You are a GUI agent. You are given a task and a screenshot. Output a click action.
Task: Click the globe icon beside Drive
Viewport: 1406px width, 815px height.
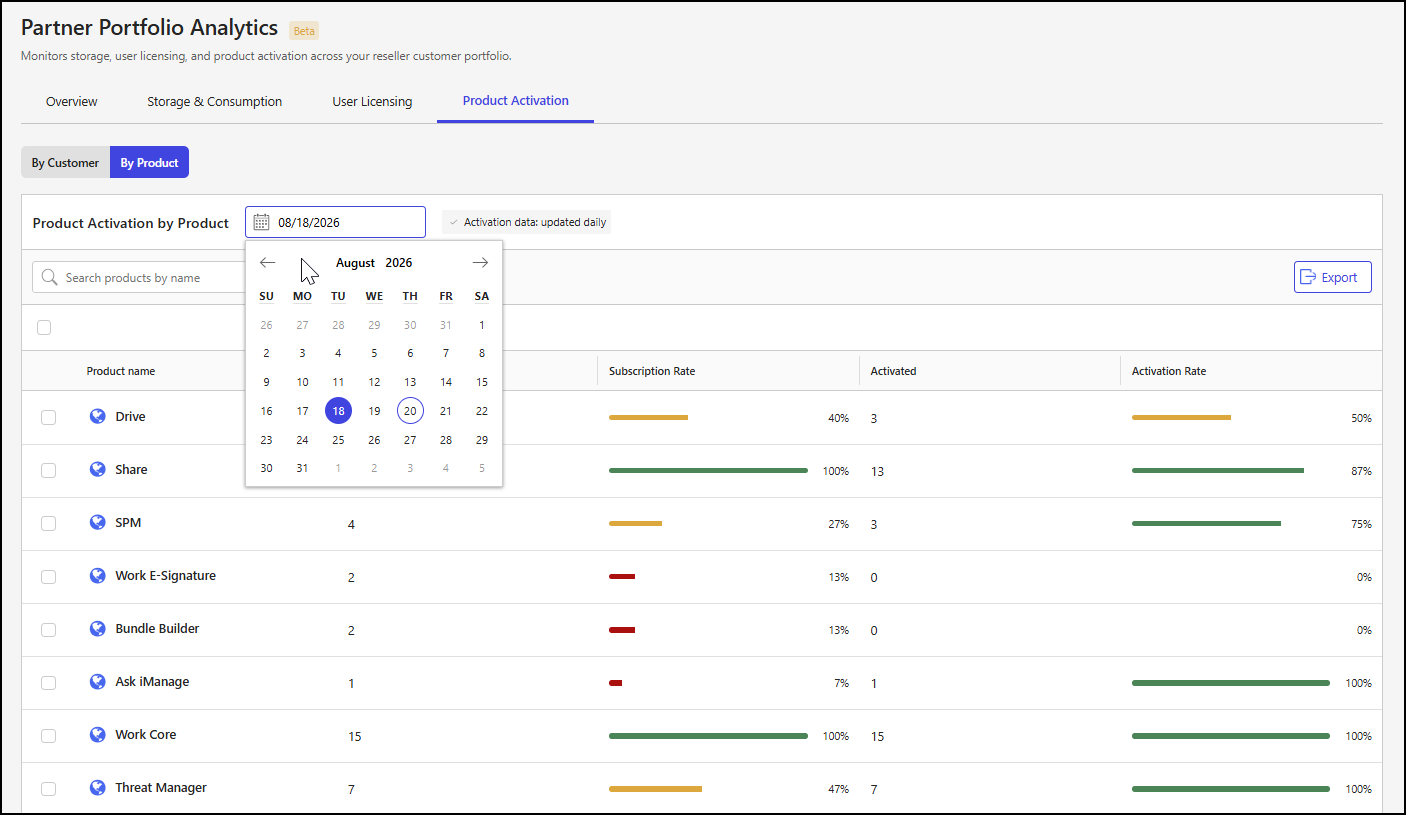97,416
